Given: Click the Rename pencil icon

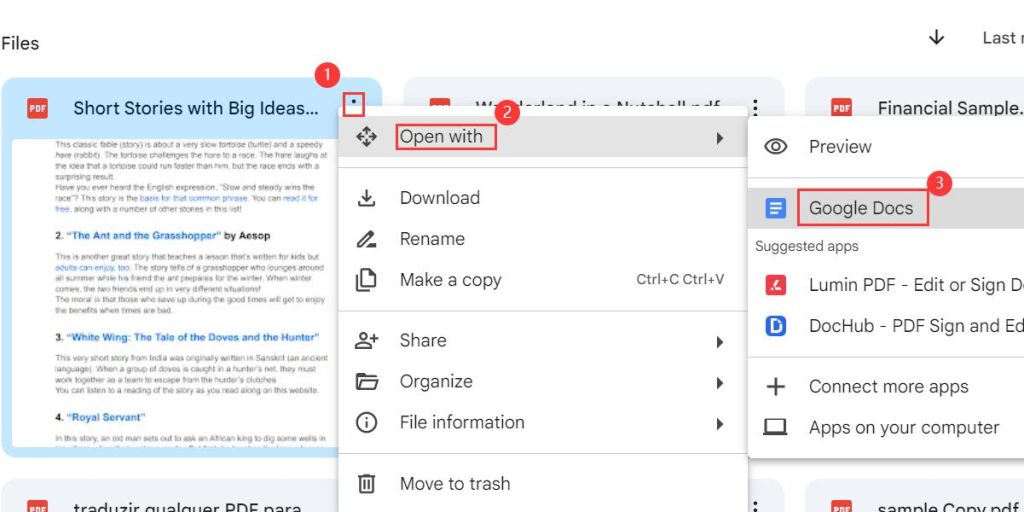Looking at the screenshot, I should coord(366,239).
